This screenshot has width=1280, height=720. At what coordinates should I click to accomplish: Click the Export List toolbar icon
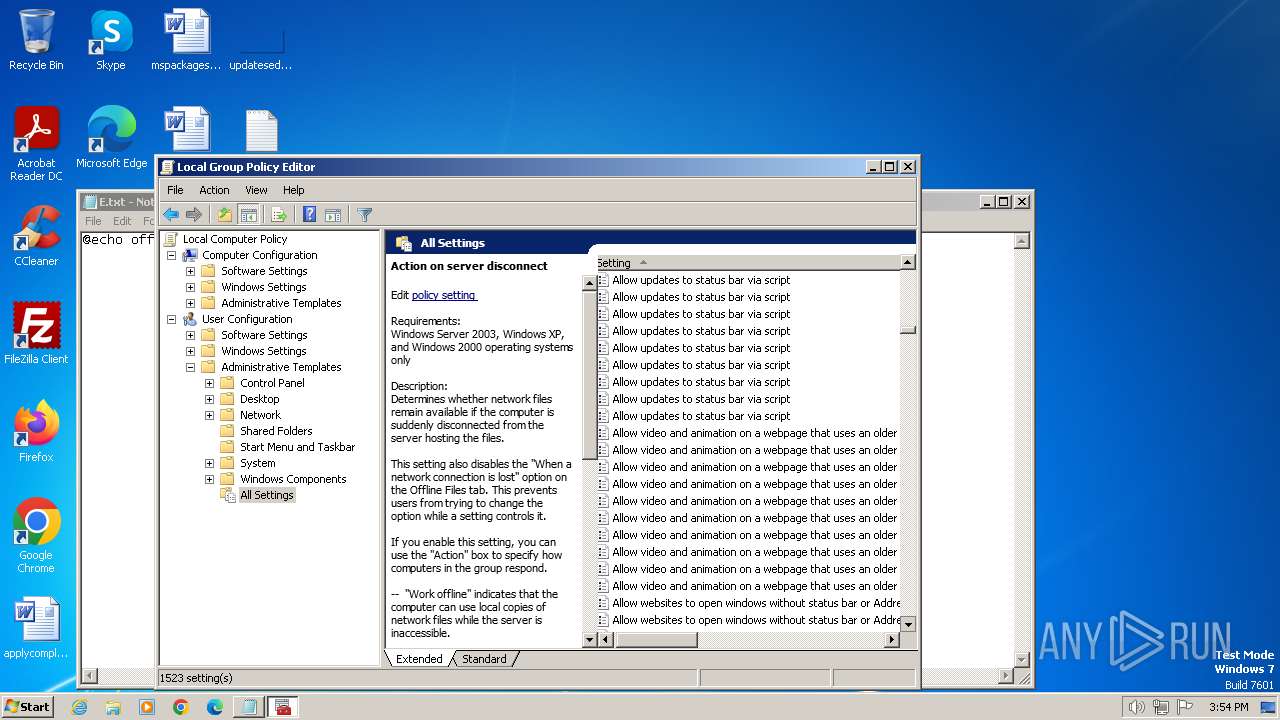tap(279, 215)
